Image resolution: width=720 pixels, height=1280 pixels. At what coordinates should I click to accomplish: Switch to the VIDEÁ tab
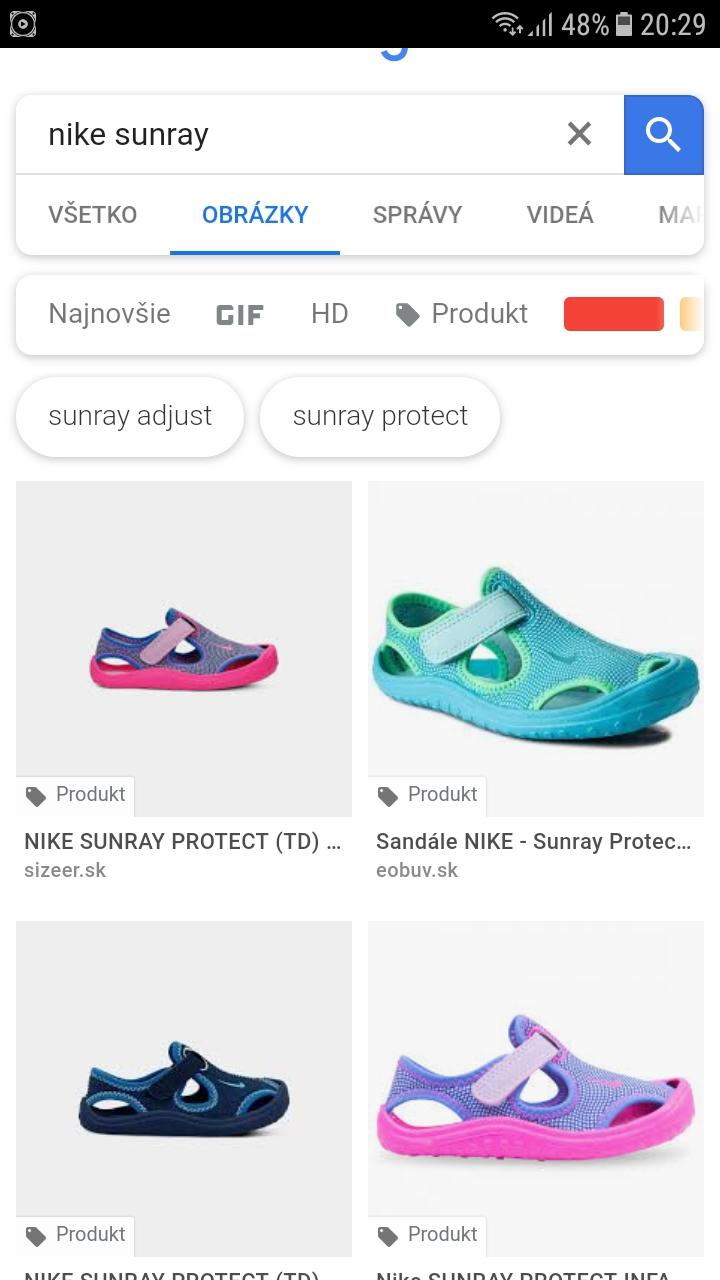(x=560, y=214)
